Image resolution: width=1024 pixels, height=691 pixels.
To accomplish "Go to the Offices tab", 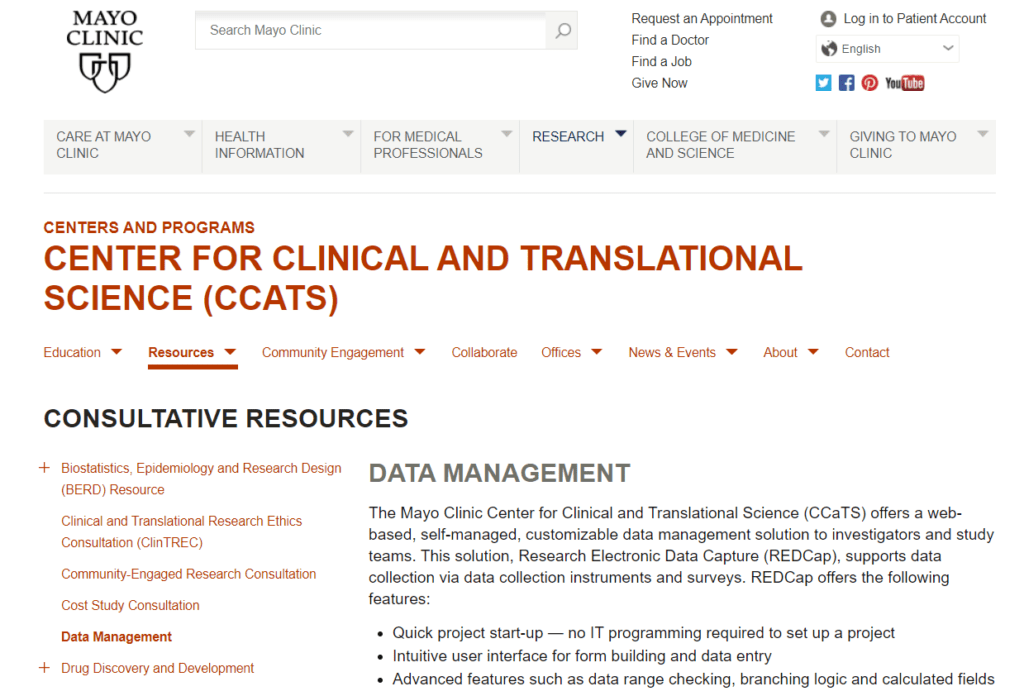I will (561, 353).
